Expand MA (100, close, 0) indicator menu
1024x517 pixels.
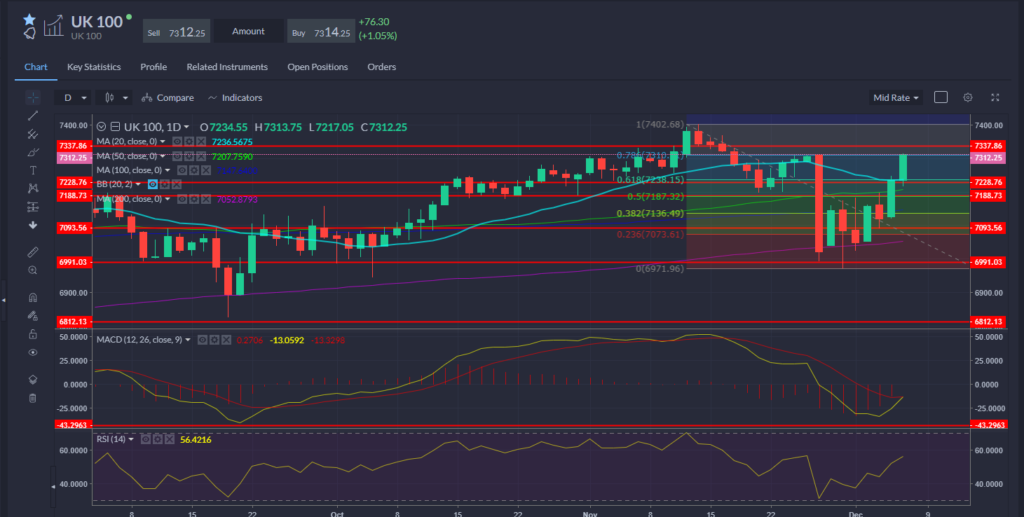point(167,170)
